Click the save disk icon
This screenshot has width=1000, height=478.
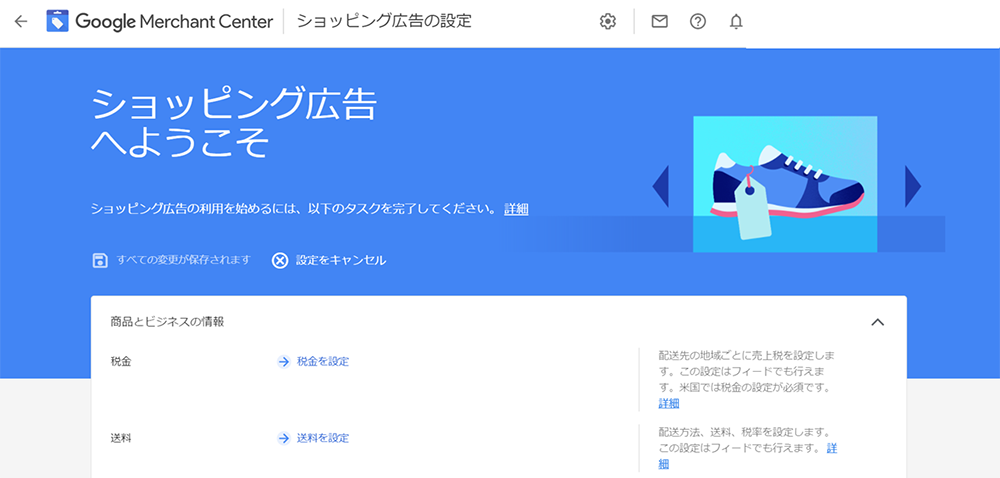point(100,260)
